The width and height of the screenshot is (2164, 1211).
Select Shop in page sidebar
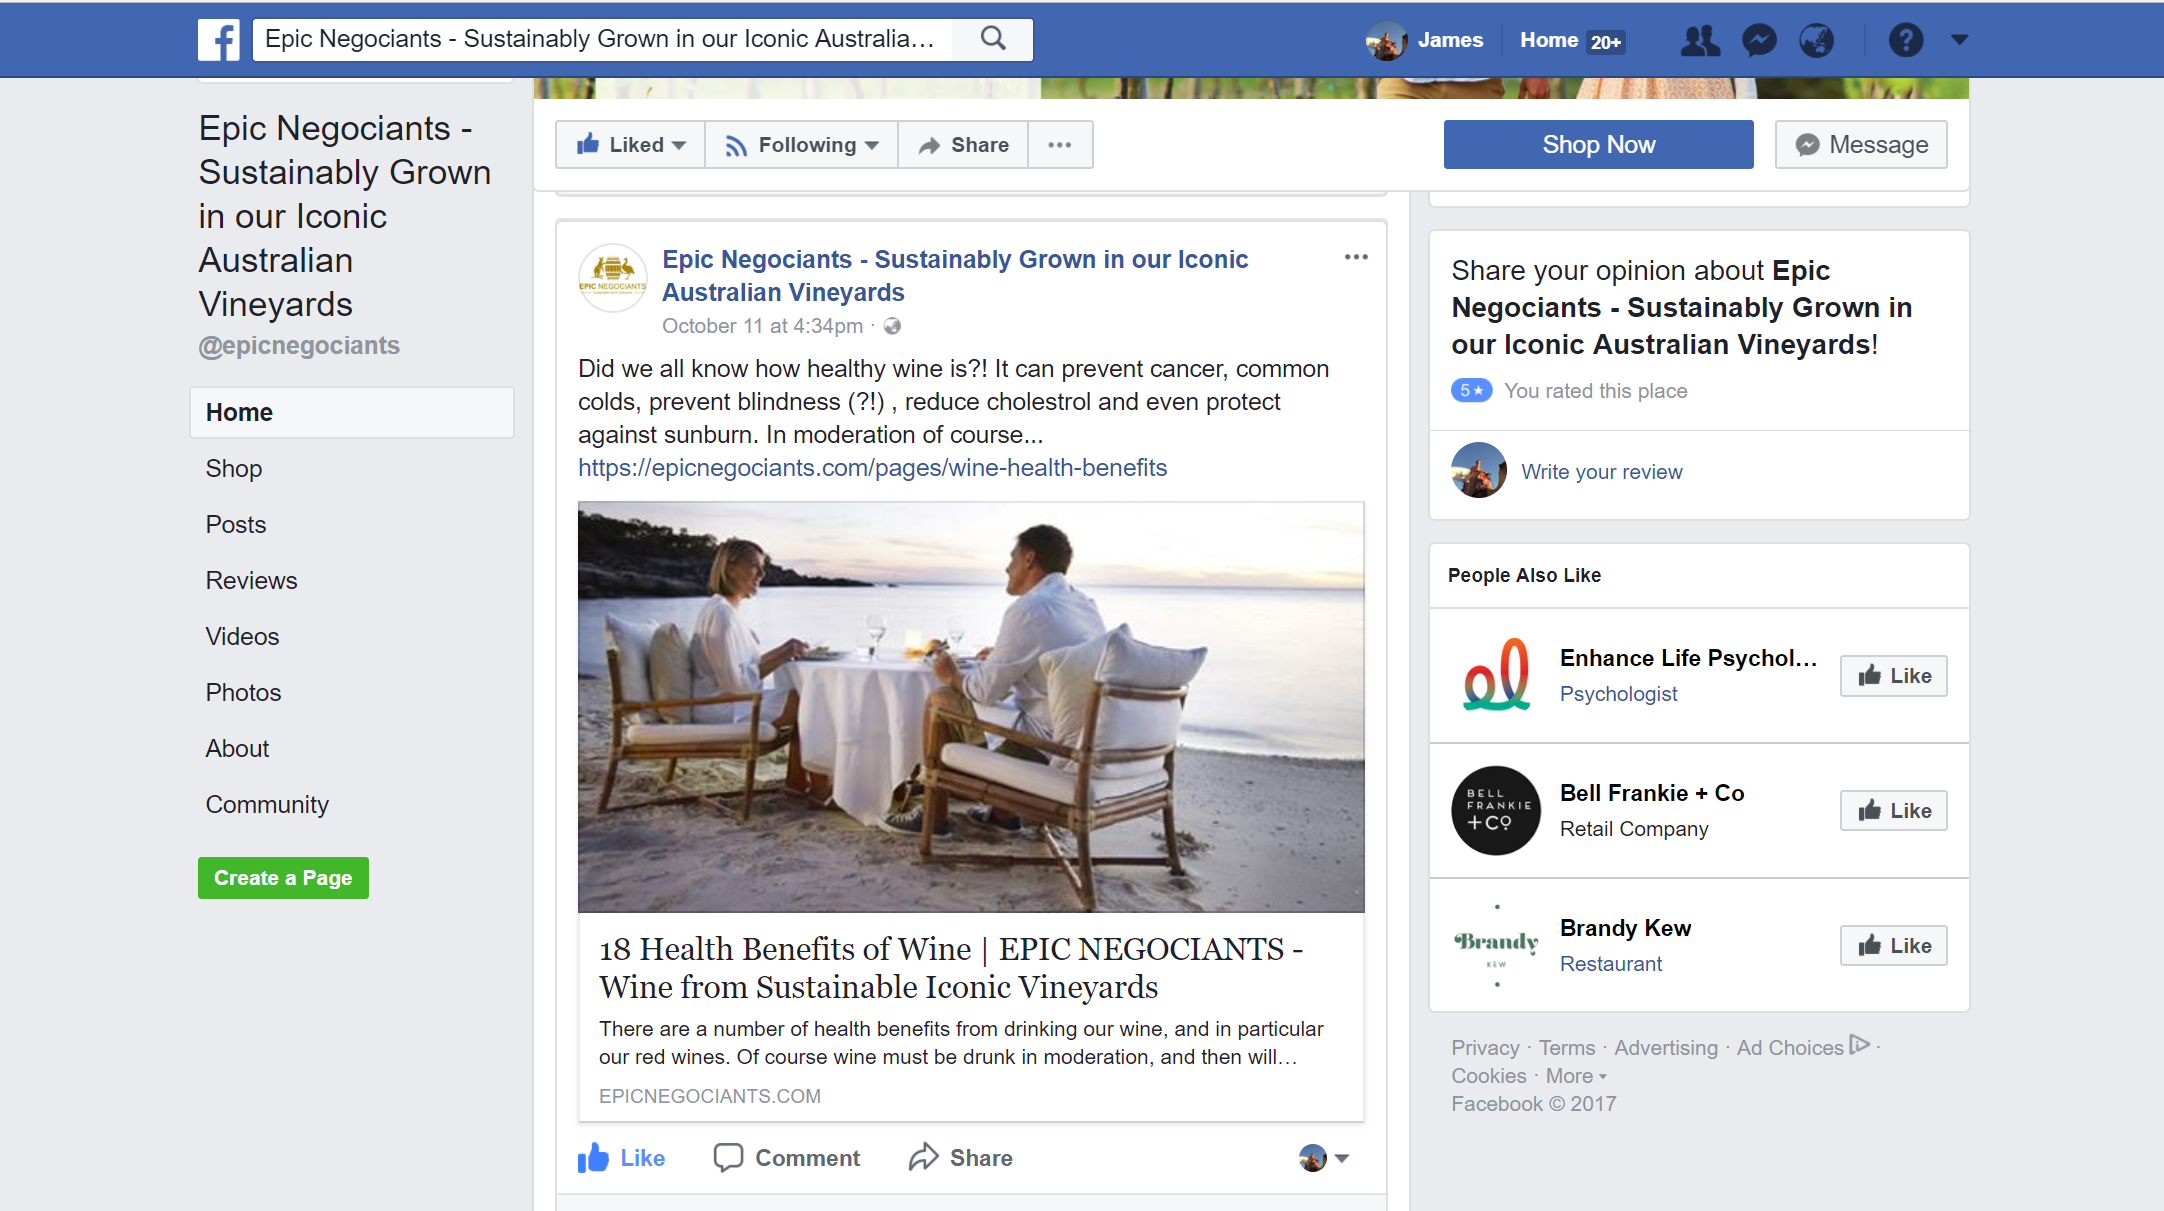point(234,468)
